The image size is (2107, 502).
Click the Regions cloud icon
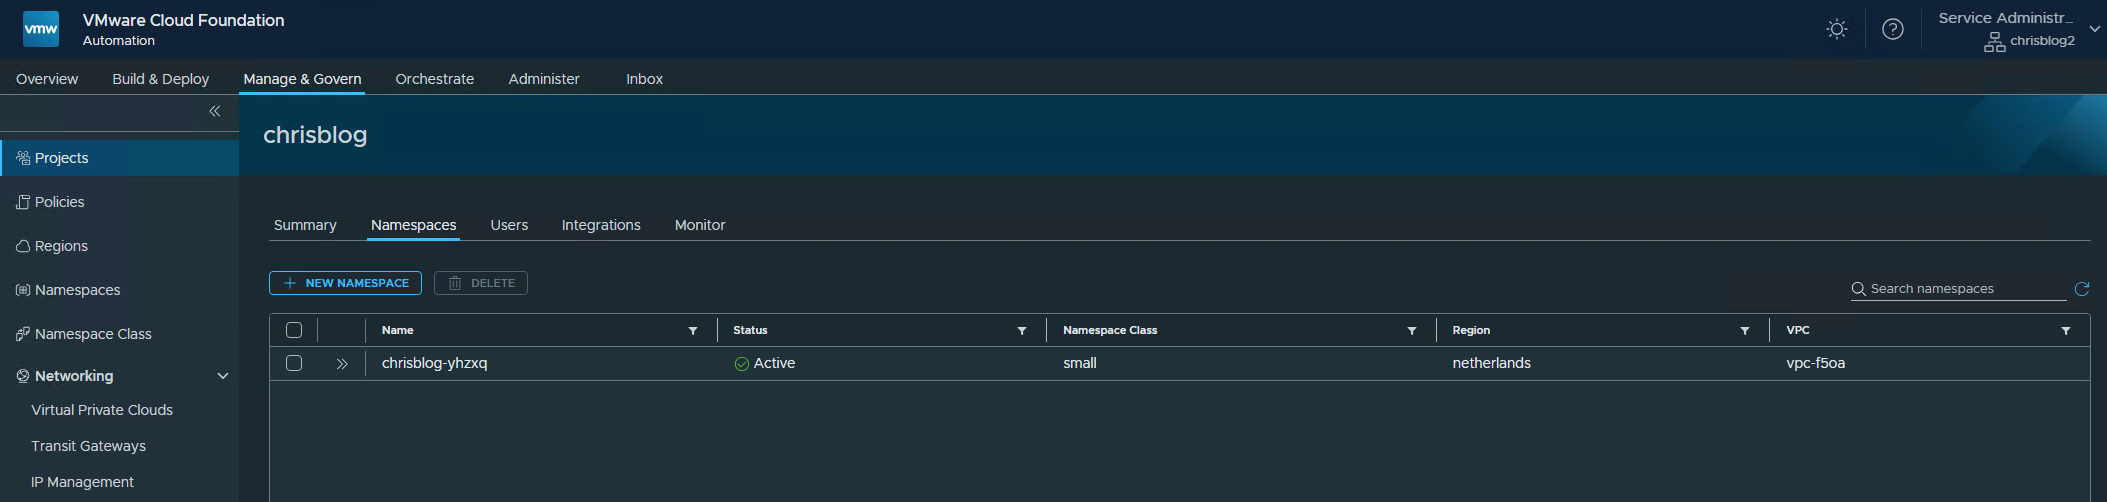pos(23,246)
